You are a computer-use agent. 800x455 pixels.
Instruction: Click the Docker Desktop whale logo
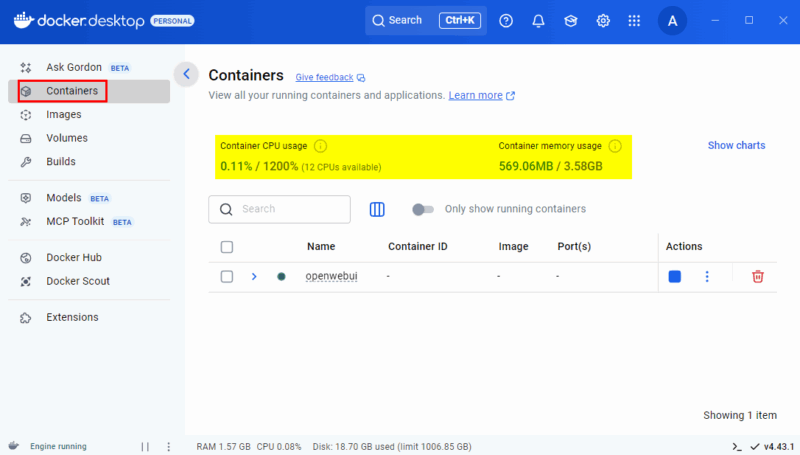pos(23,20)
